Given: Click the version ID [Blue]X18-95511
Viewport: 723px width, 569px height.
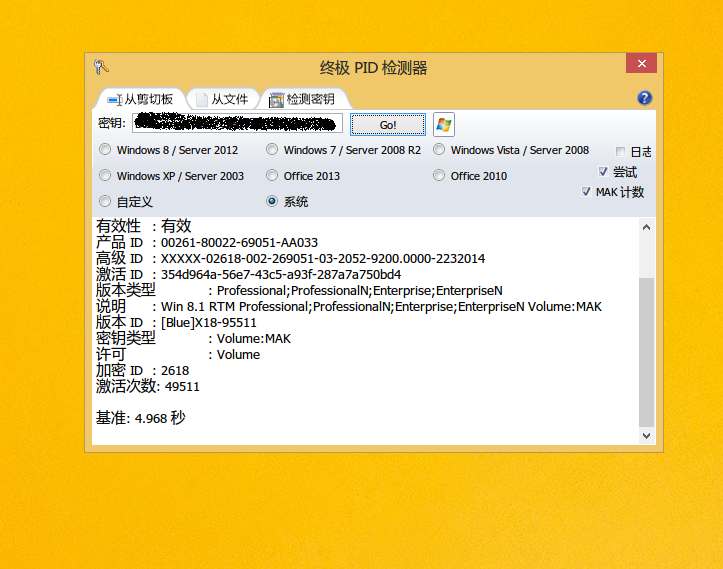Looking at the screenshot, I should coord(208,323).
